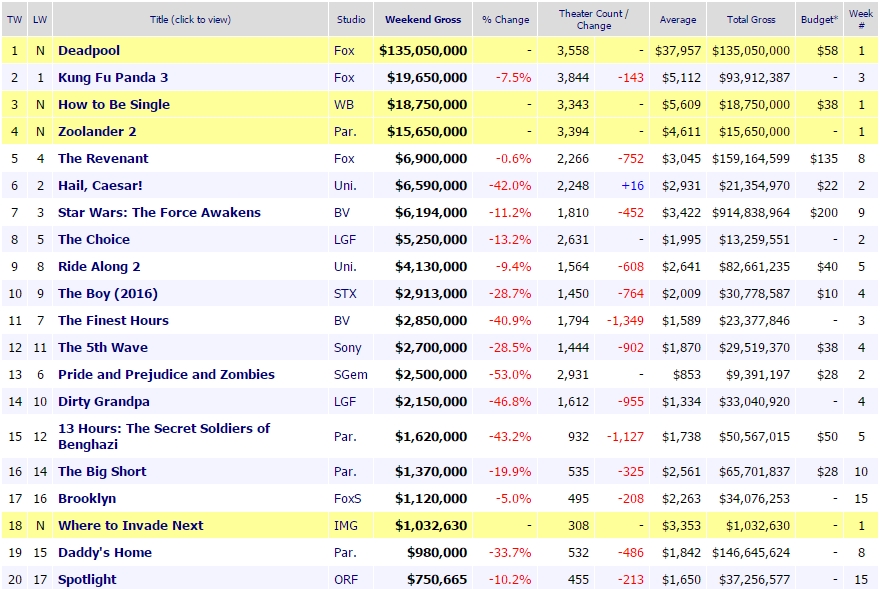880x589 pixels.
Task: View The Finest Hours page
Action: (113, 320)
